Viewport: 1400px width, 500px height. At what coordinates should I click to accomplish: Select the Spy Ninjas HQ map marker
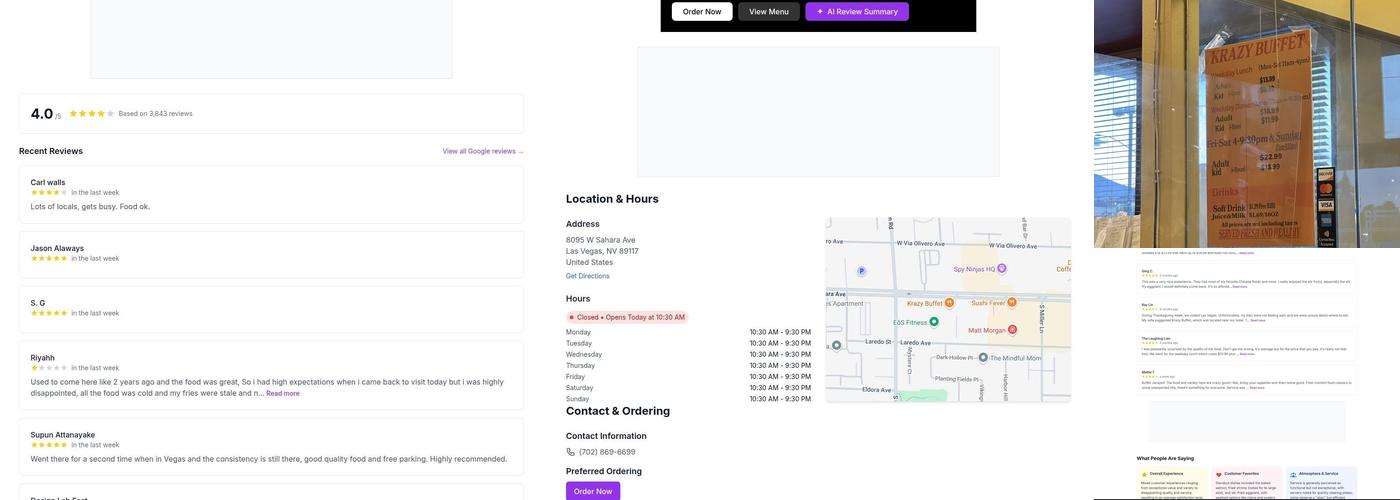1001,268
